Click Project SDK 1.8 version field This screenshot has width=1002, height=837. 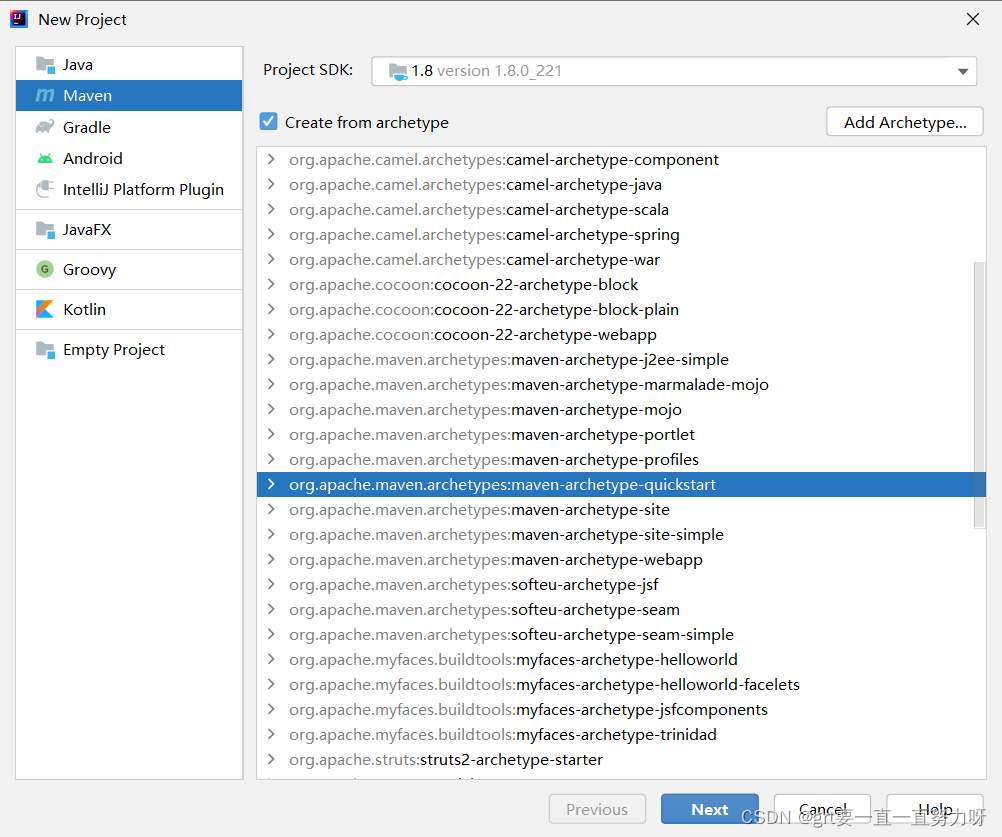[674, 71]
